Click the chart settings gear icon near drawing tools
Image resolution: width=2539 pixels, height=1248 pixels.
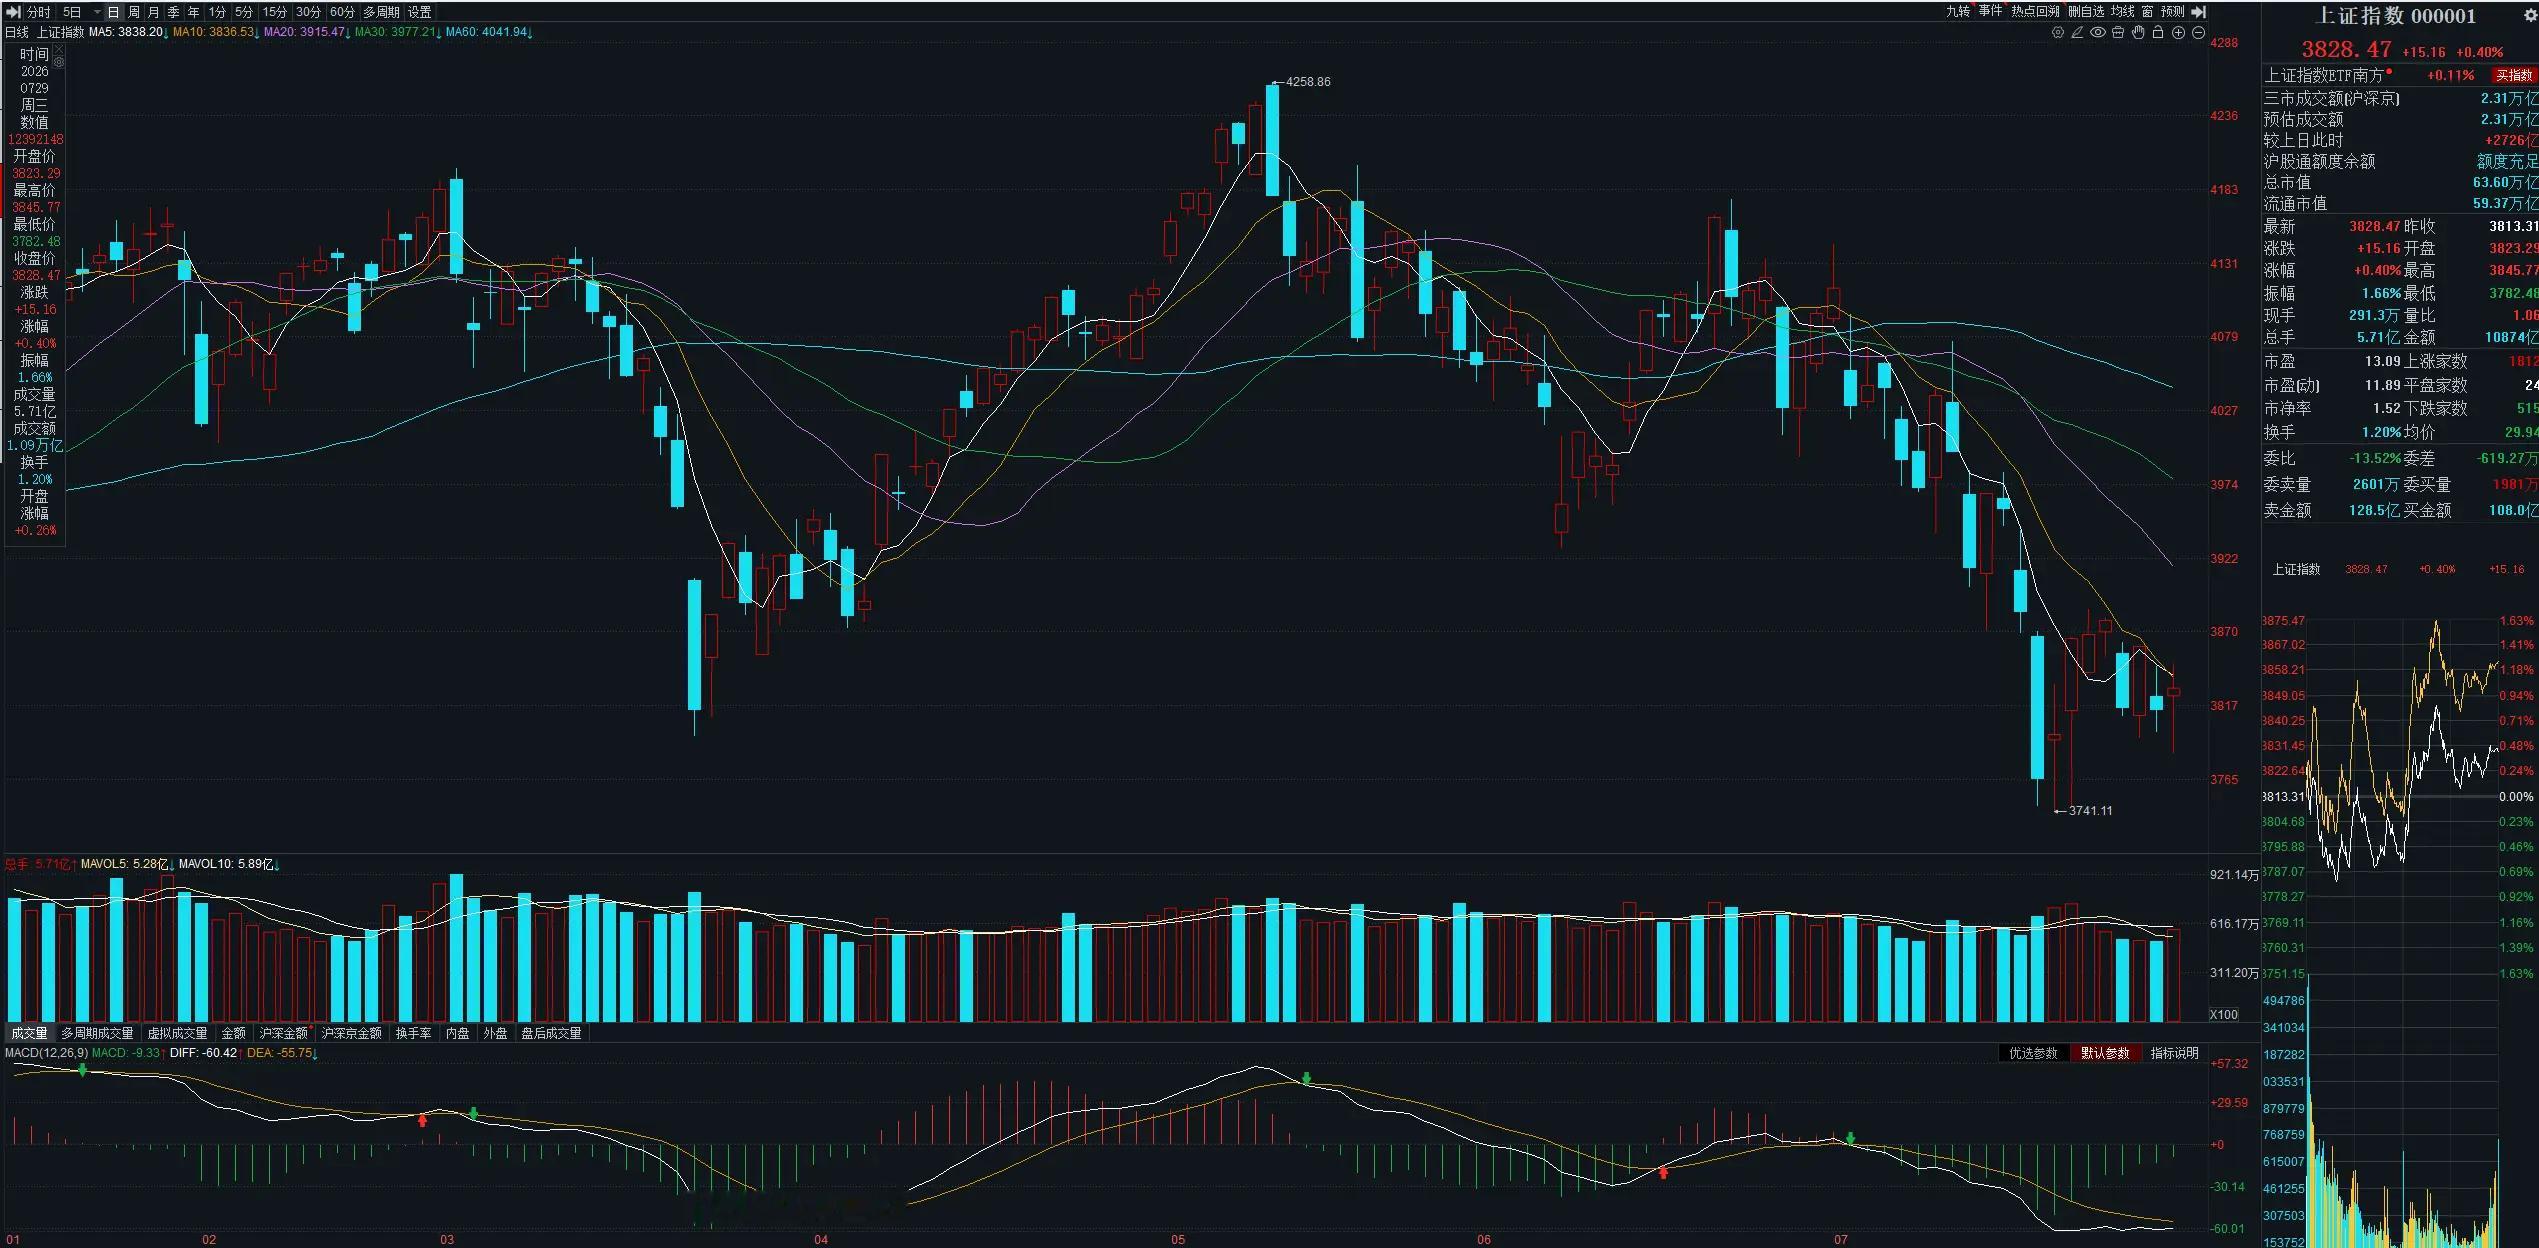click(x=2057, y=33)
